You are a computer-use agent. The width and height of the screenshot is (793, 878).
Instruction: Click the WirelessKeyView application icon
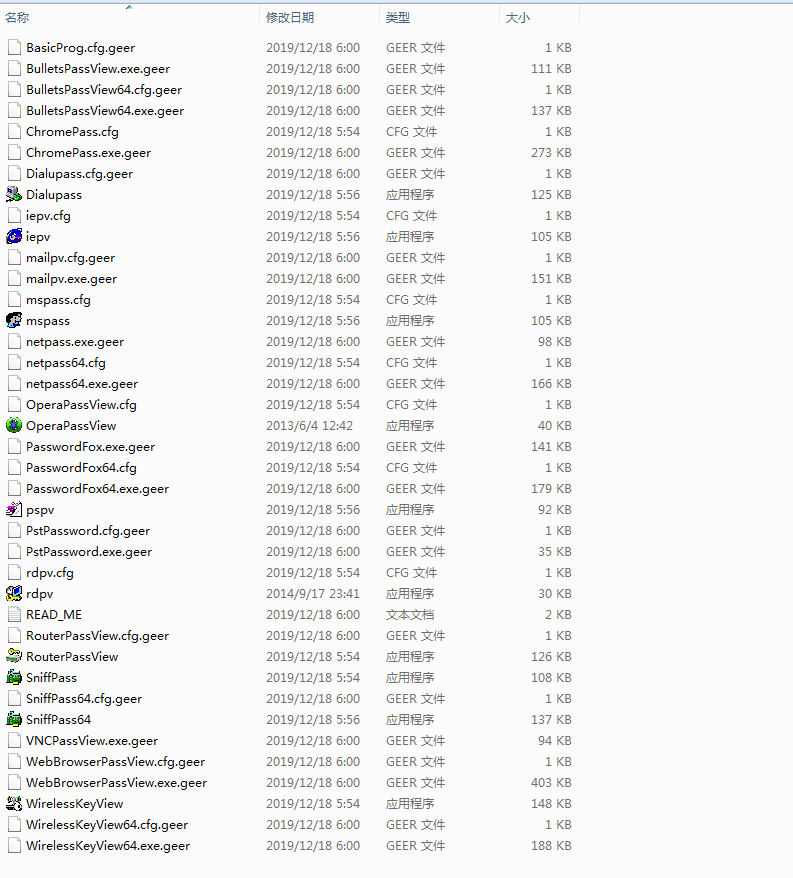pyautogui.click(x=14, y=804)
